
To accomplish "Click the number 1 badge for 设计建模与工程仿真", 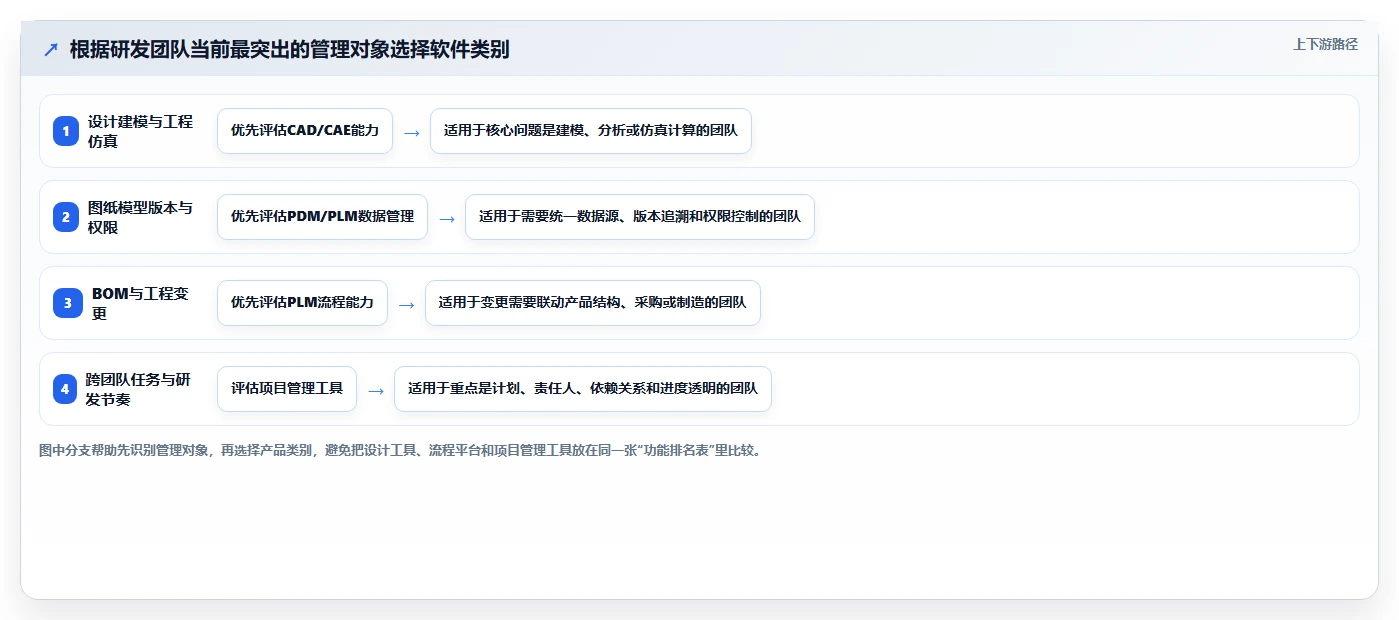I will 66,131.
